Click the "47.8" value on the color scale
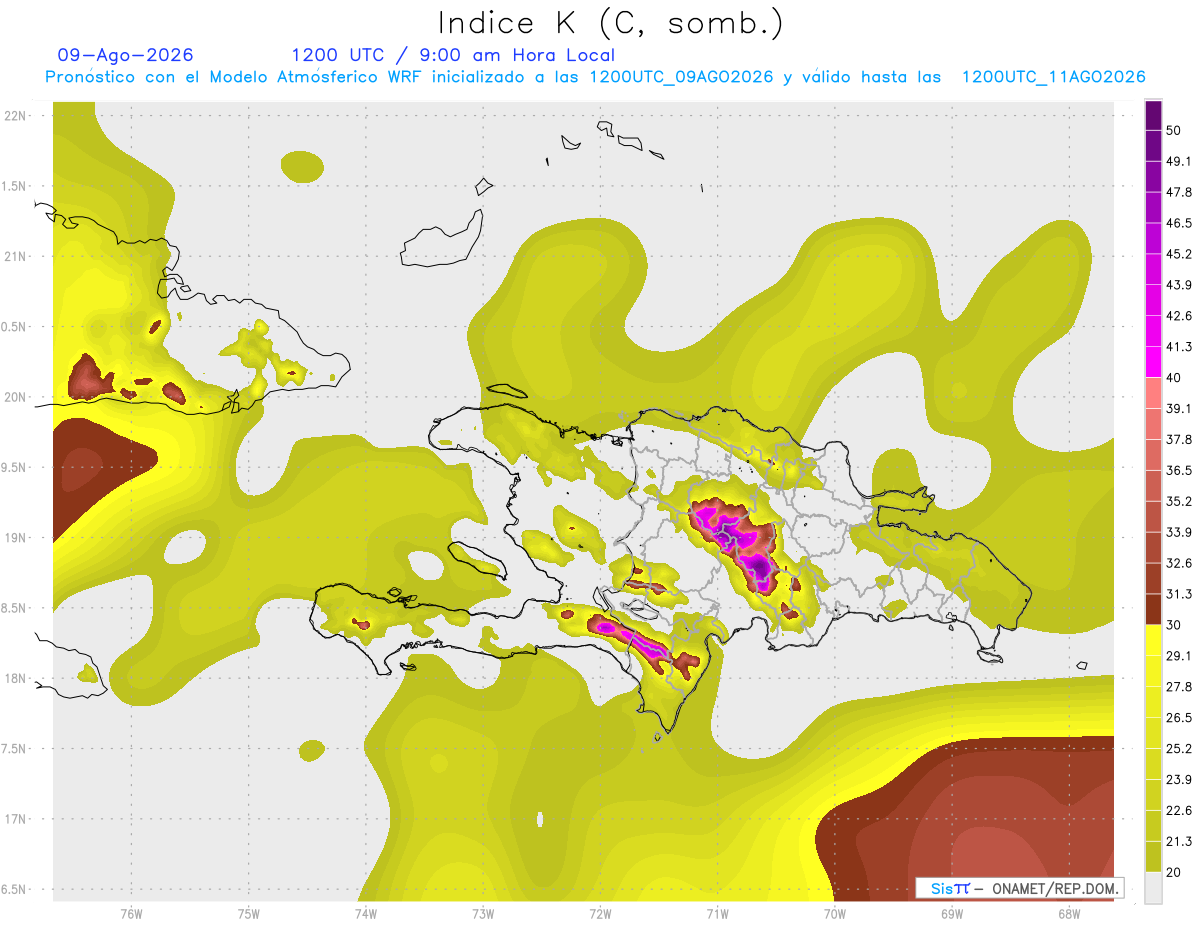 tap(1179, 192)
